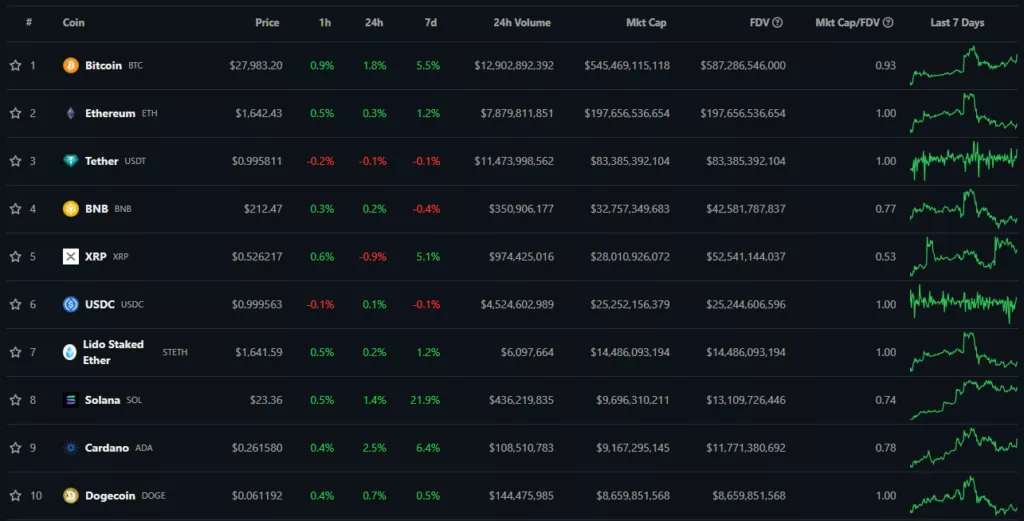Click XRP Mkt Cap/FDV value 0.53
The height and width of the screenshot is (521, 1024).
point(886,257)
